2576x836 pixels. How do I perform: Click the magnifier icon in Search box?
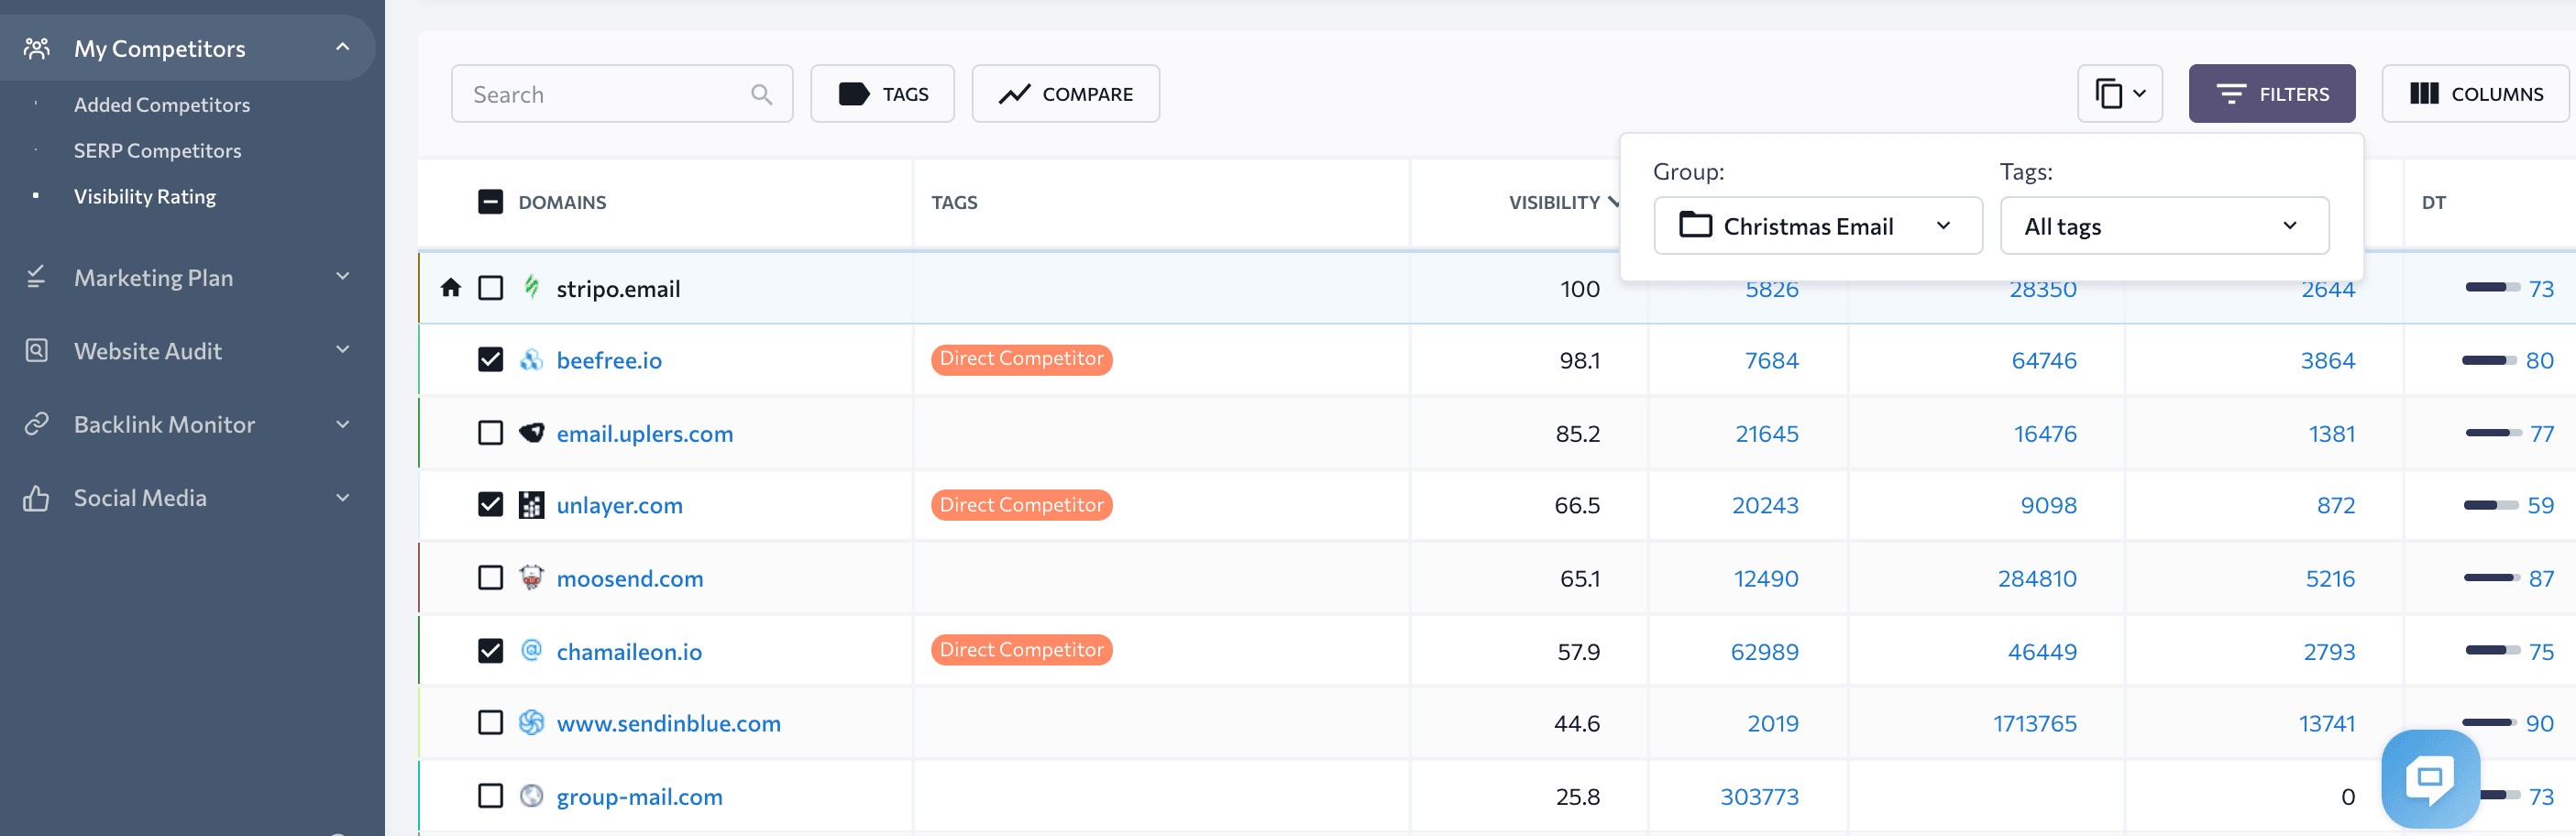[x=761, y=94]
